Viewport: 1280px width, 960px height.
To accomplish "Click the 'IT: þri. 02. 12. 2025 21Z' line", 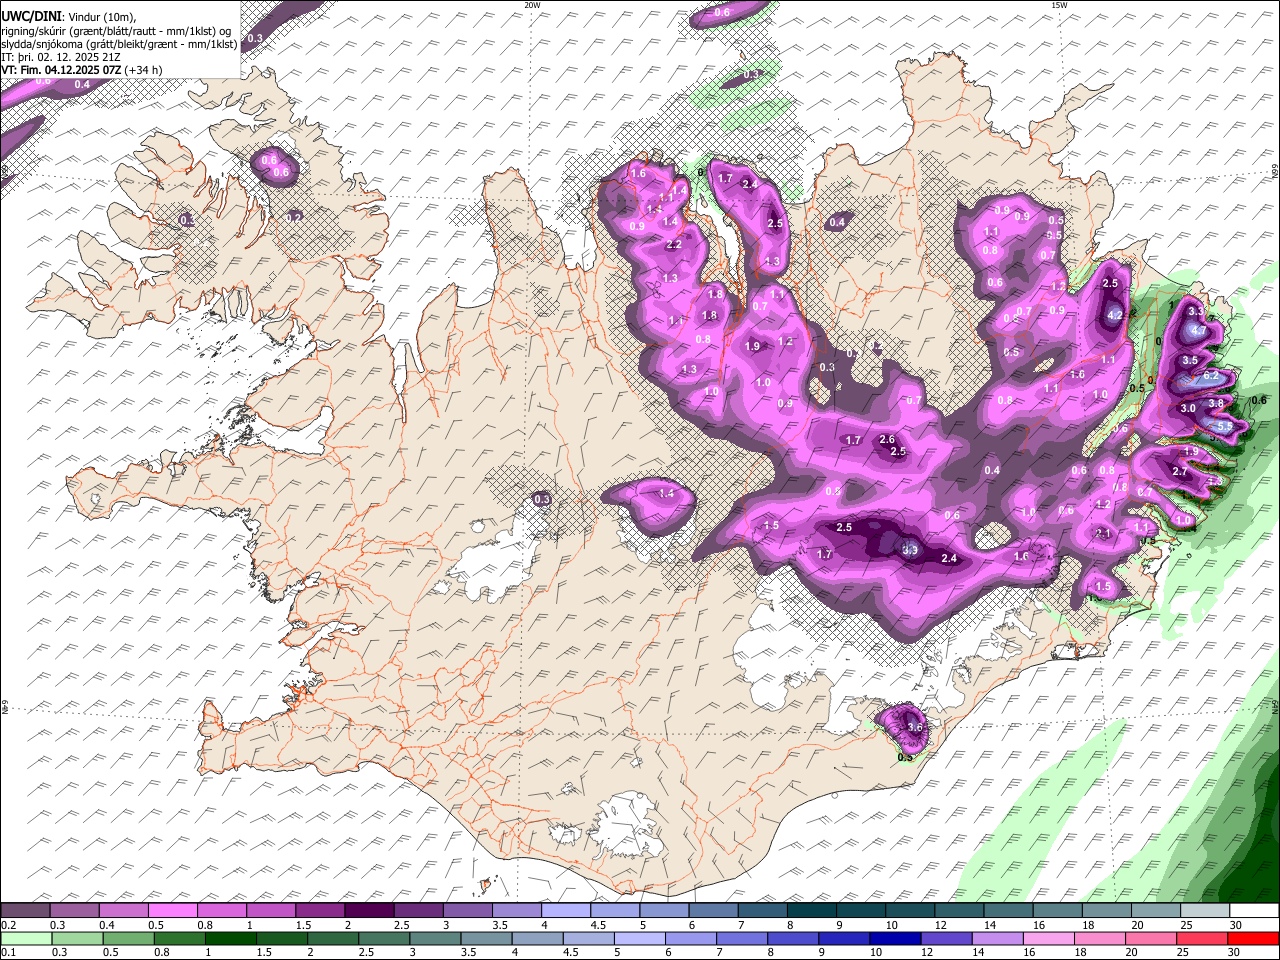I will (x=59, y=57).
